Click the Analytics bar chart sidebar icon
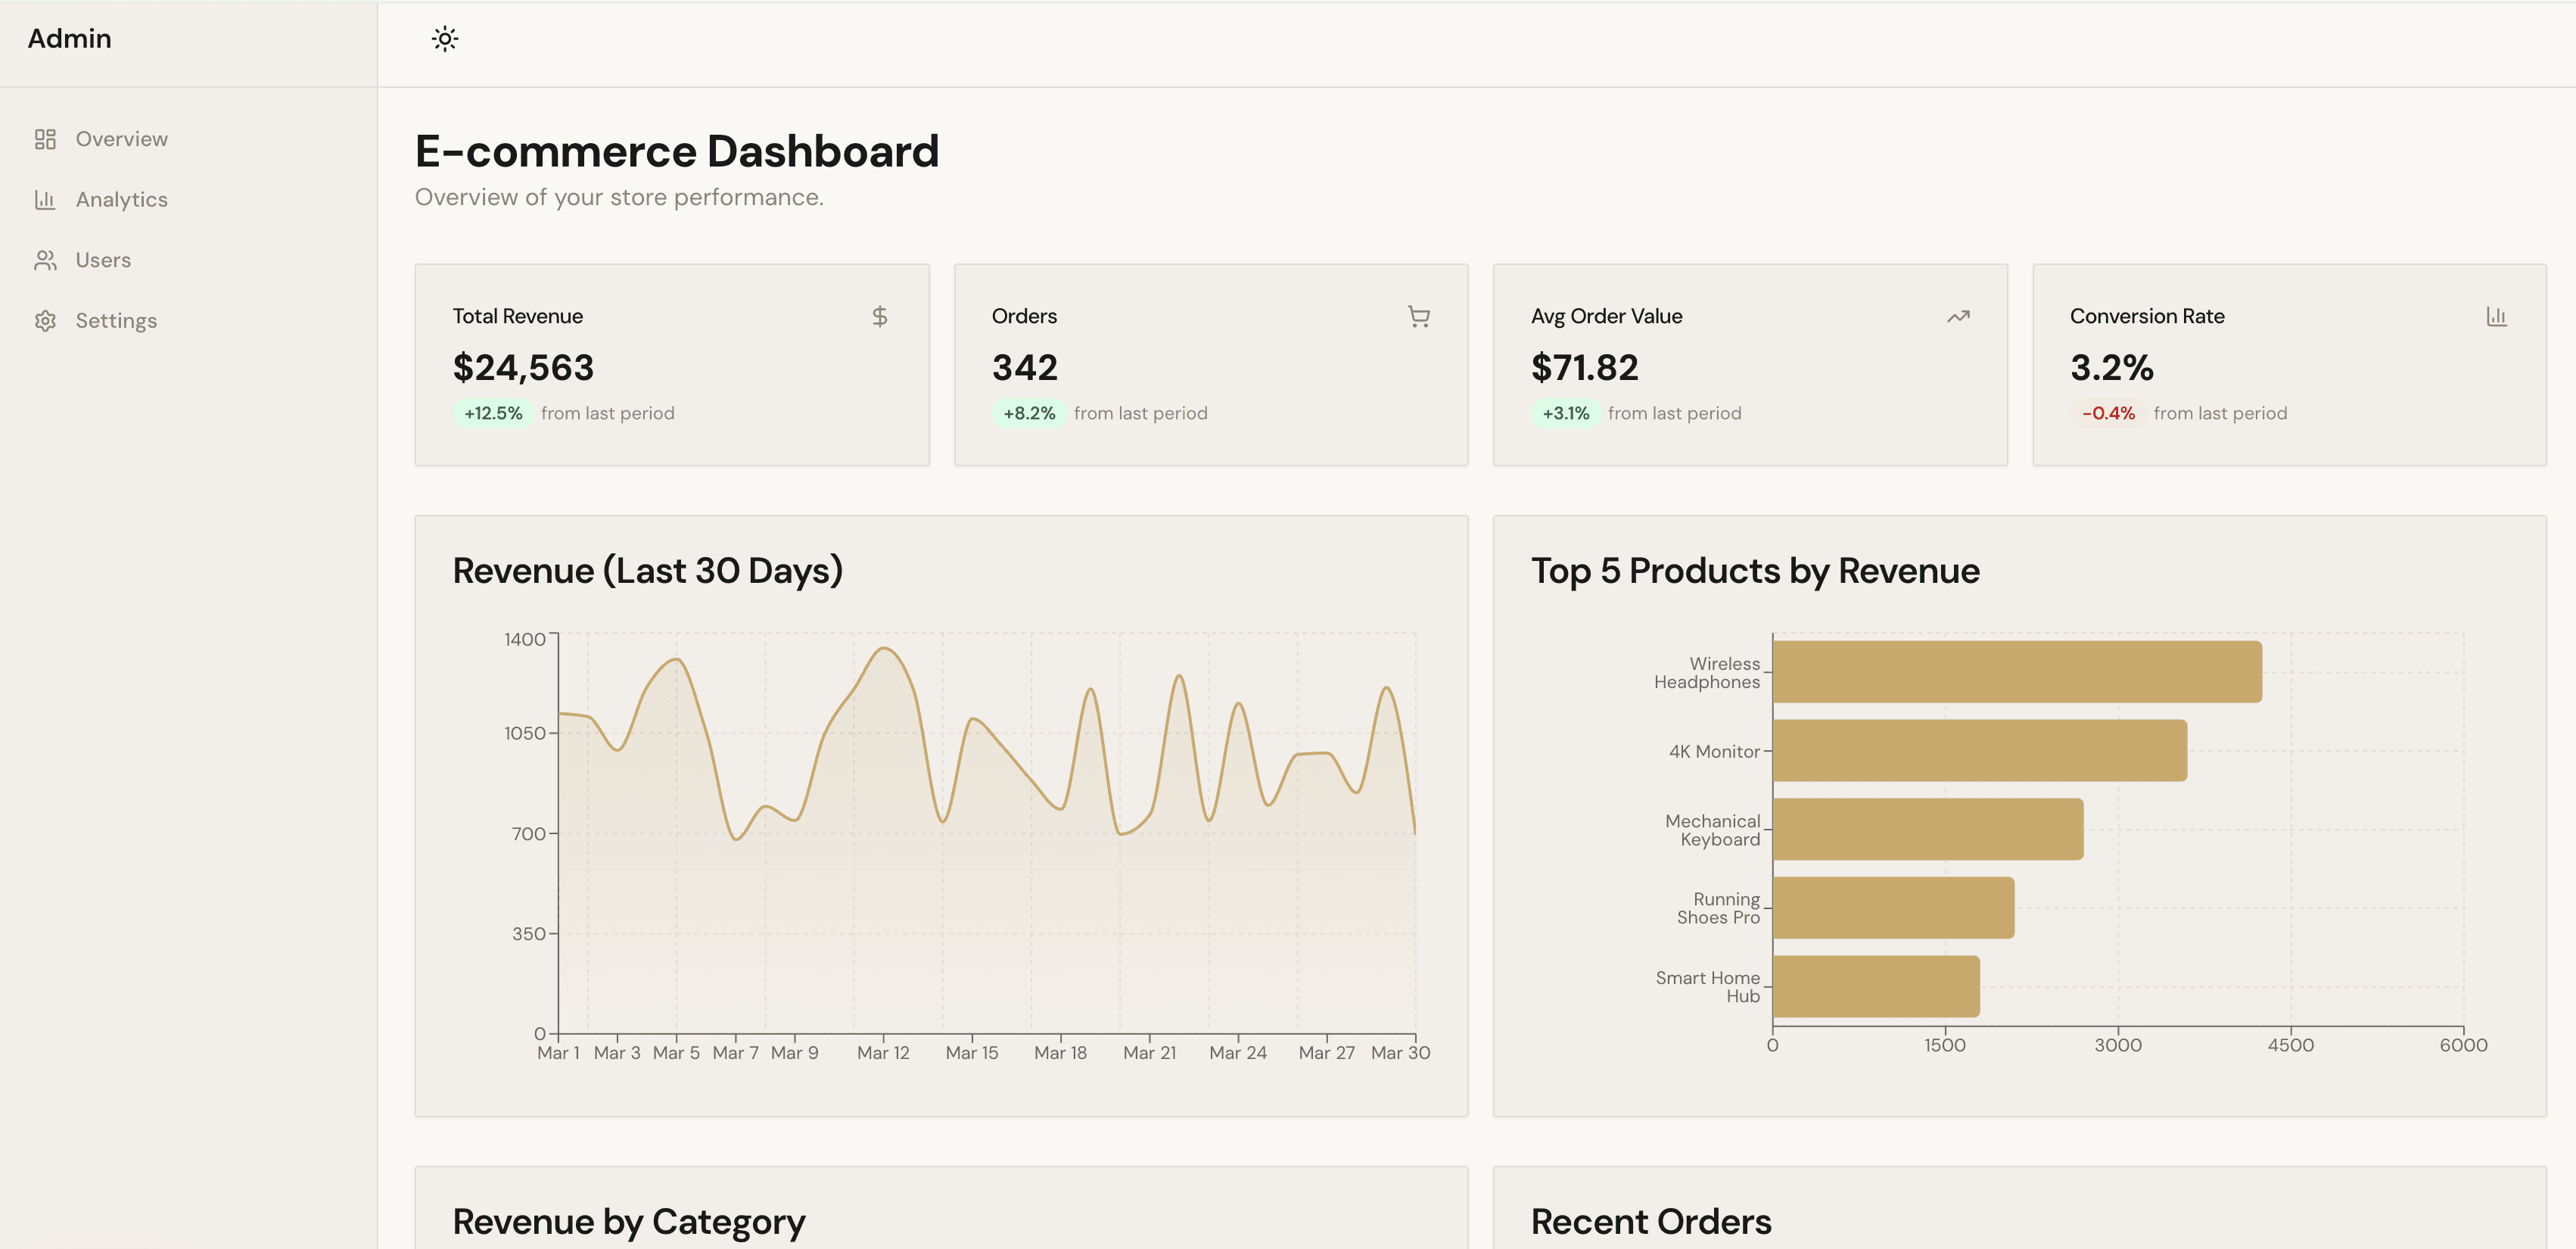 [45, 200]
